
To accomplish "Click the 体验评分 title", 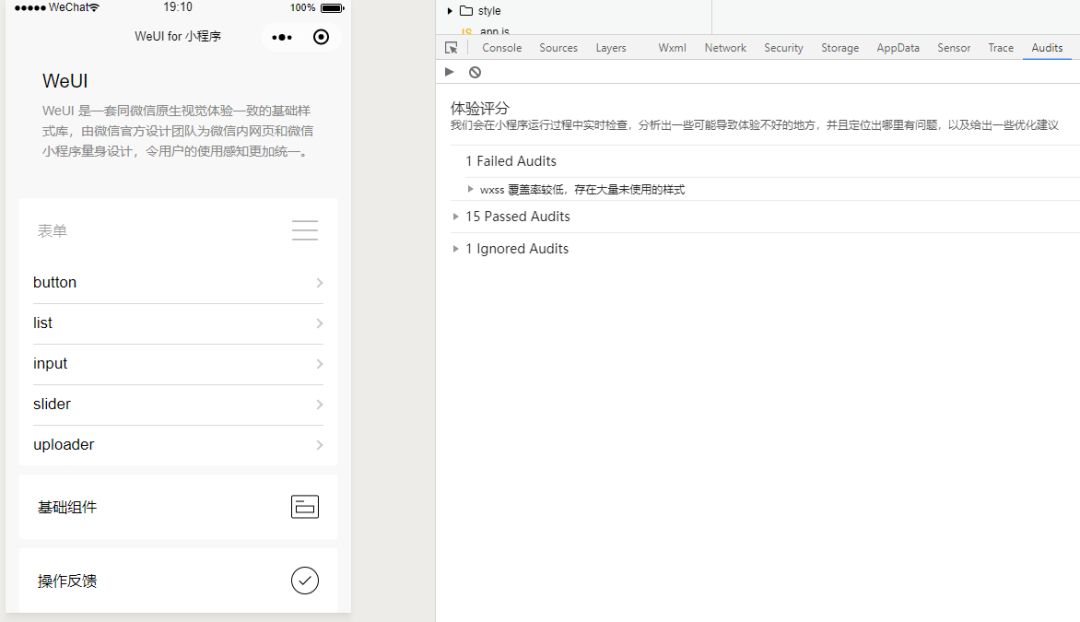I will [479, 108].
